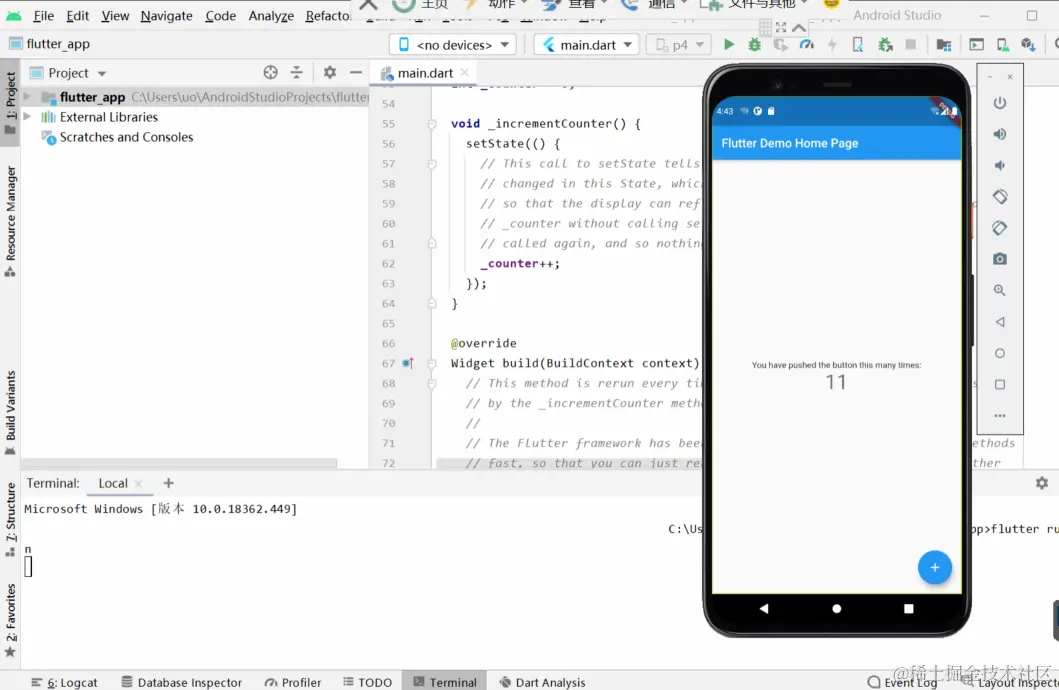Tap the phone's recents square button
The image size is (1059, 690).
tap(908, 608)
